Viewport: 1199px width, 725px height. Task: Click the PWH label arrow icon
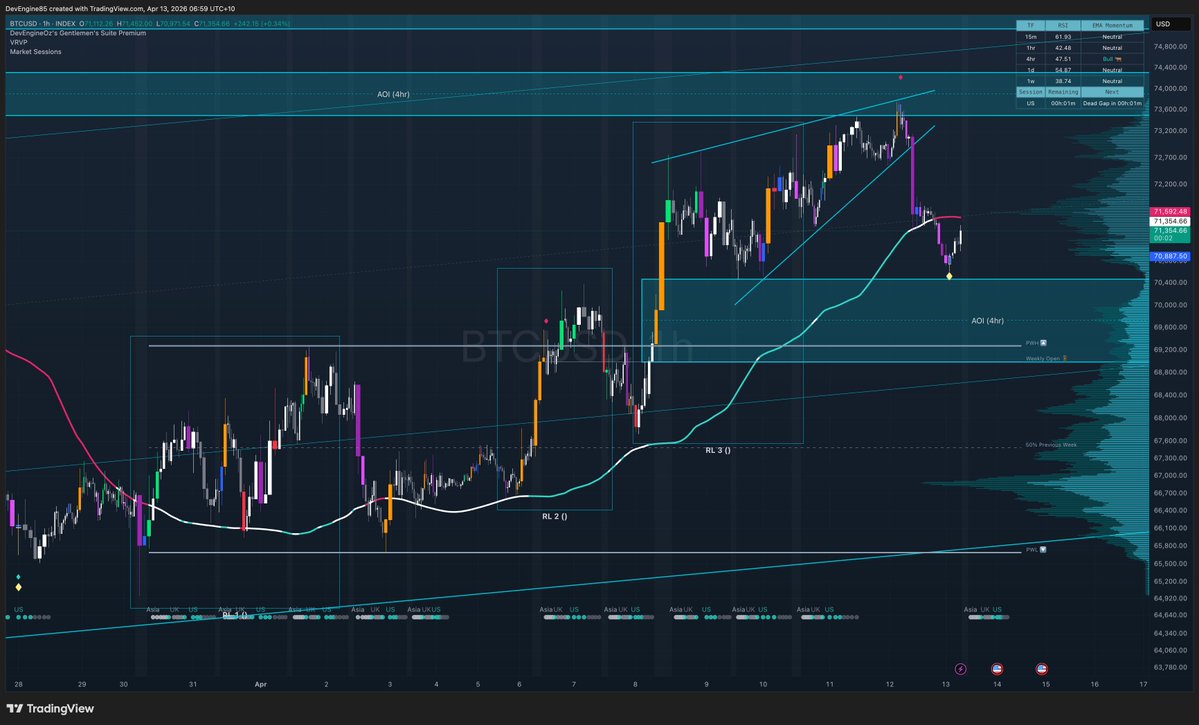click(x=1043, y=343)
